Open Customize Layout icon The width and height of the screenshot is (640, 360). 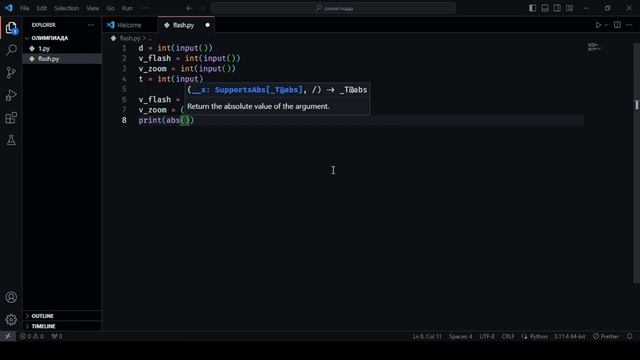point(569,8)
